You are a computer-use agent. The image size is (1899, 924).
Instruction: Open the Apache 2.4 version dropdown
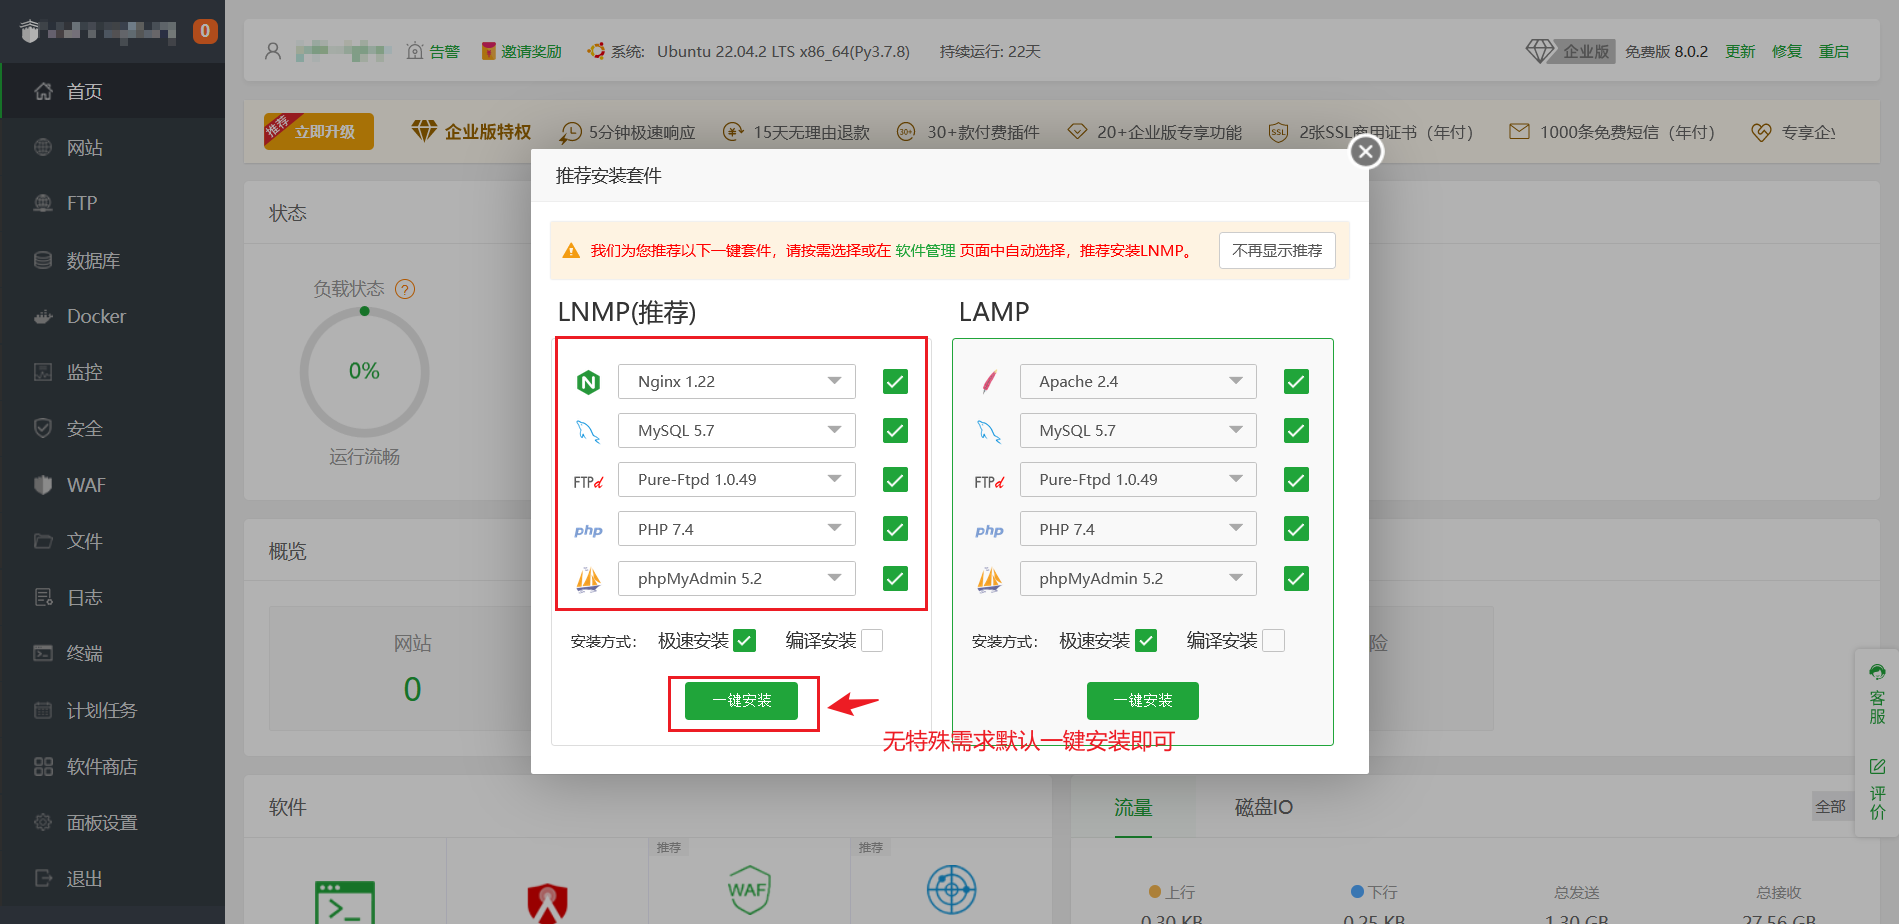1138,382
